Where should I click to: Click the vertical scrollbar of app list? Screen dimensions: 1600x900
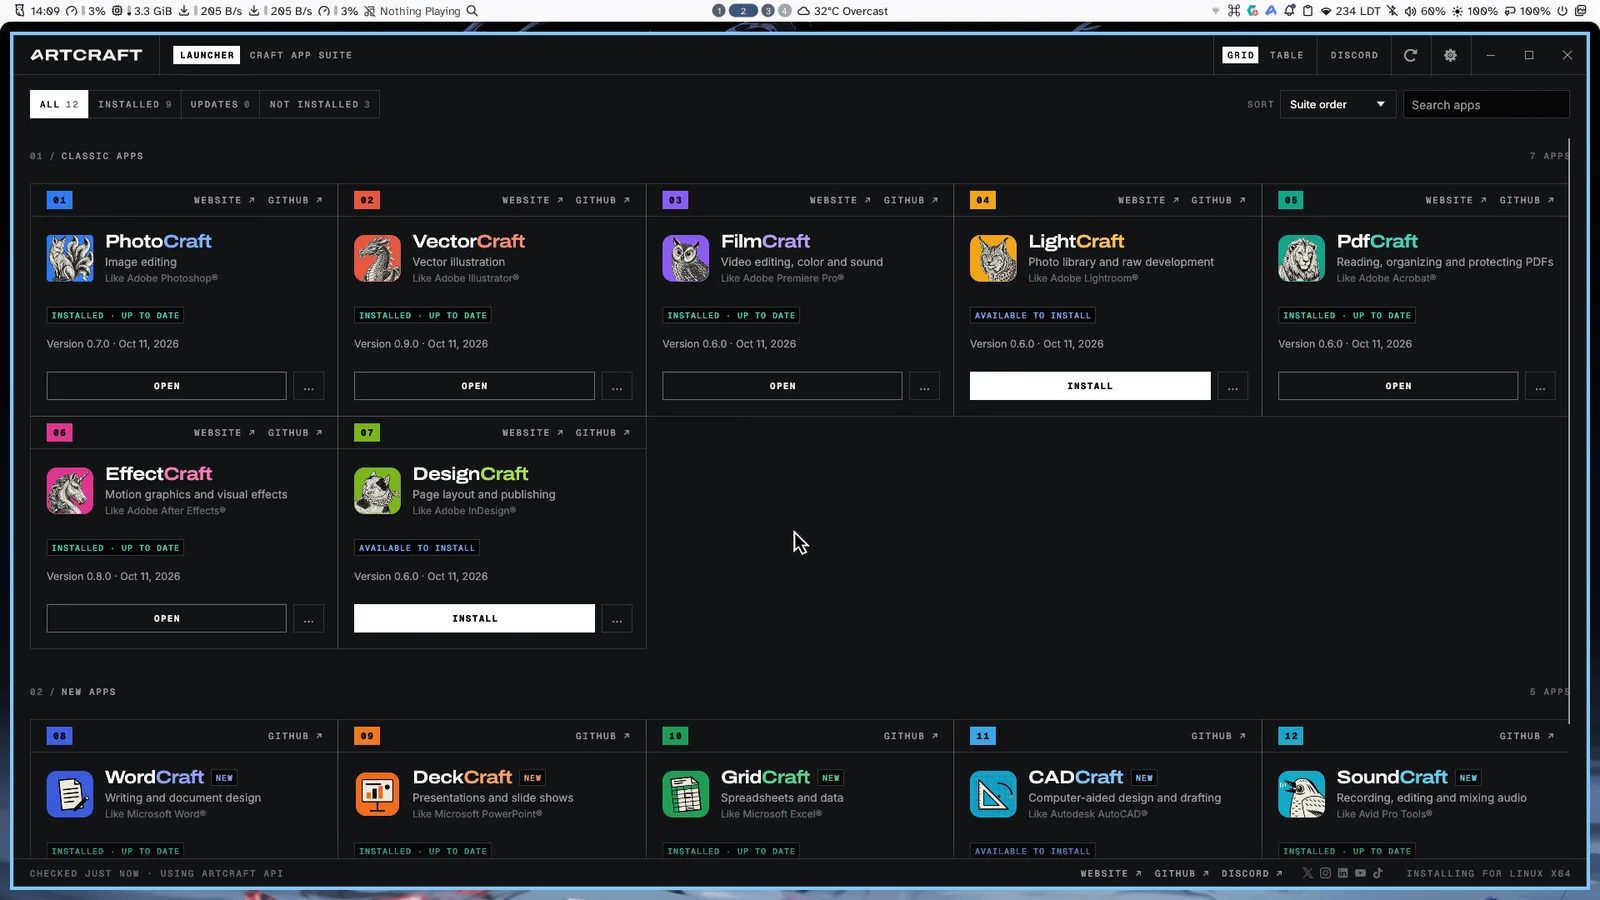pos(1569,430)
